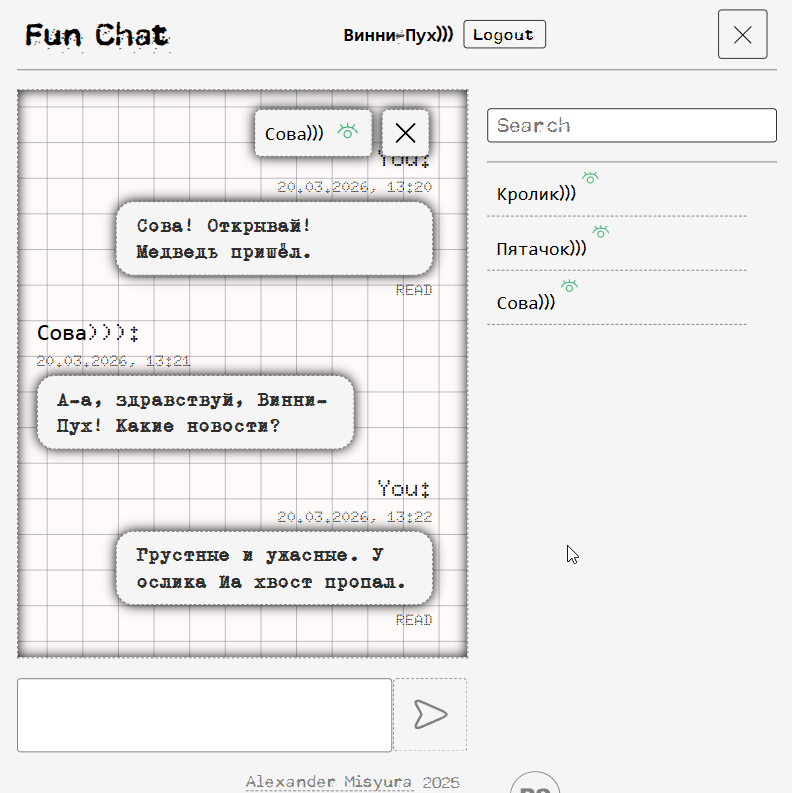Click the Винни-Пух))) username in the header
Image resolution: width=792 pixels, height=793 pixels.
point(398,35)
